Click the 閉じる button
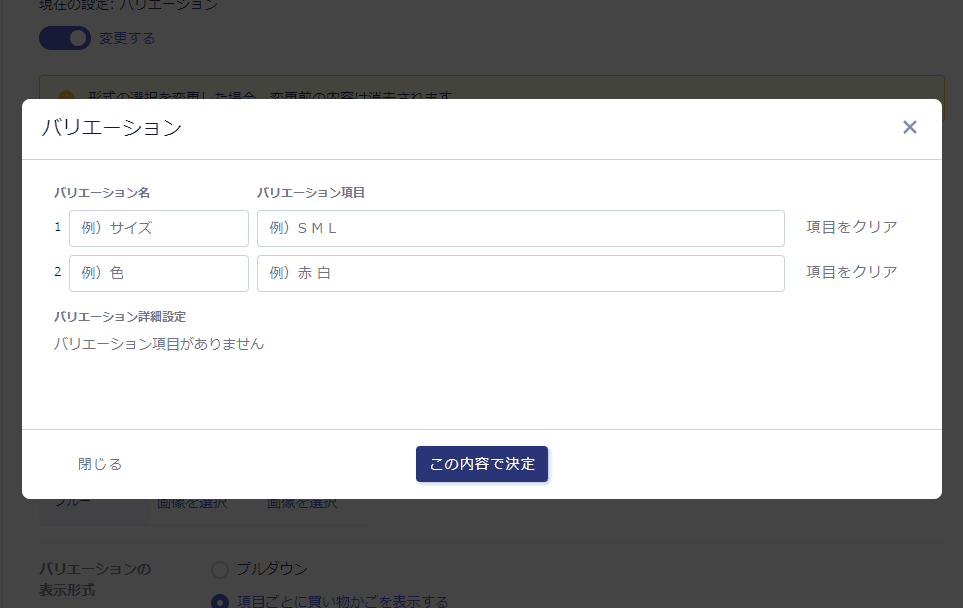The height and width of the screenshot is (608, 963). point(100,464)
